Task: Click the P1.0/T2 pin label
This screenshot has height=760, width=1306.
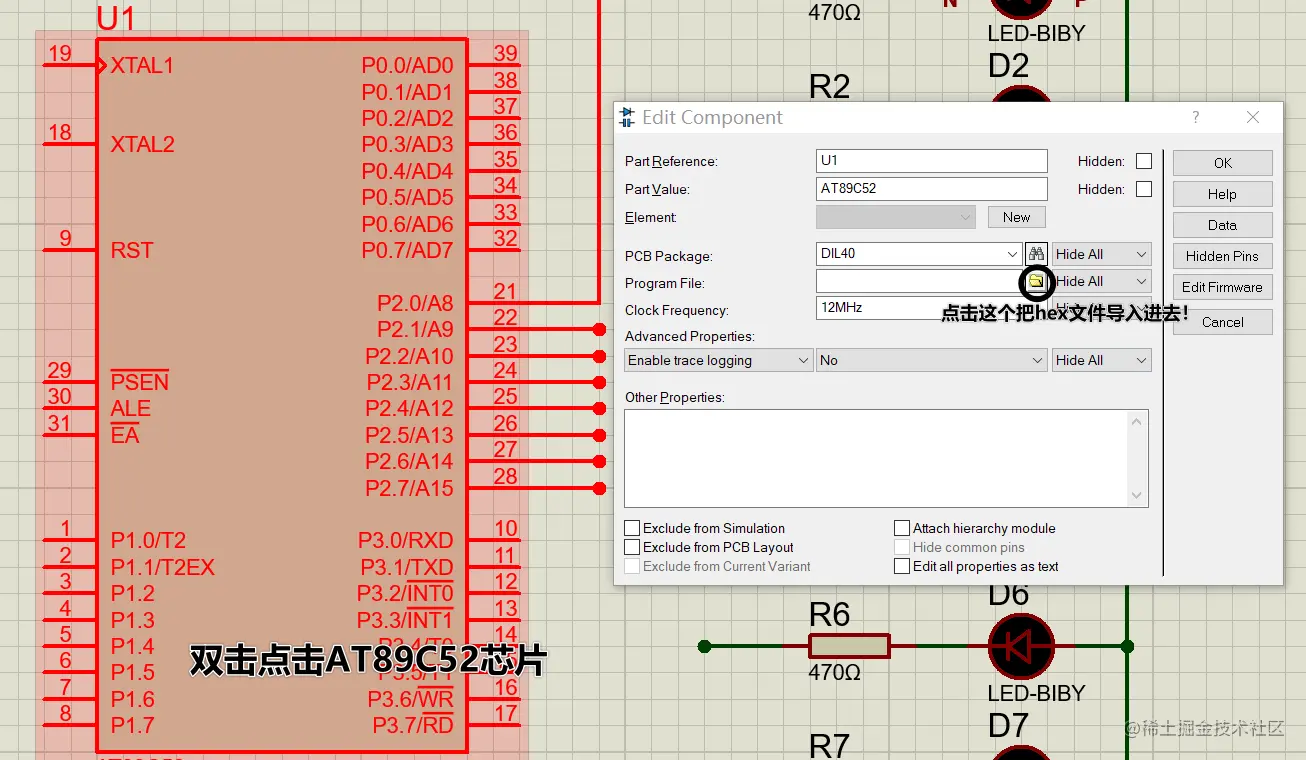Action: [x=148, y=541]
